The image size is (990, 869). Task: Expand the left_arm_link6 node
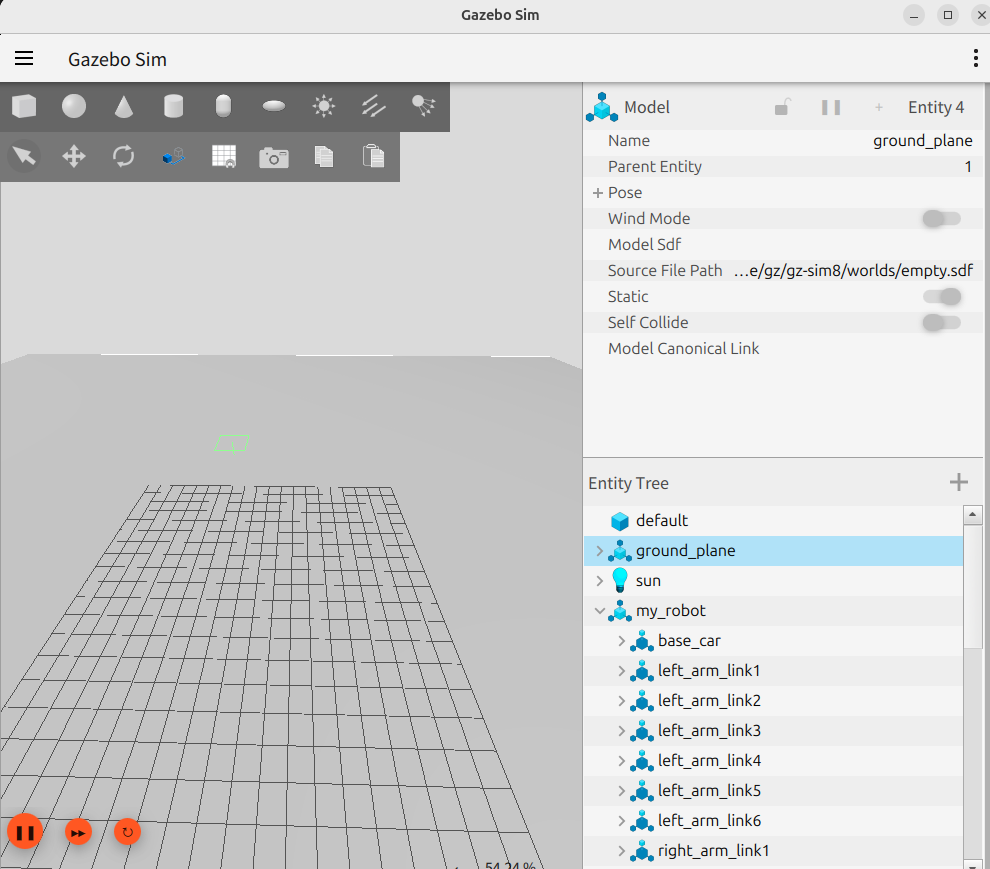(621, 821)
